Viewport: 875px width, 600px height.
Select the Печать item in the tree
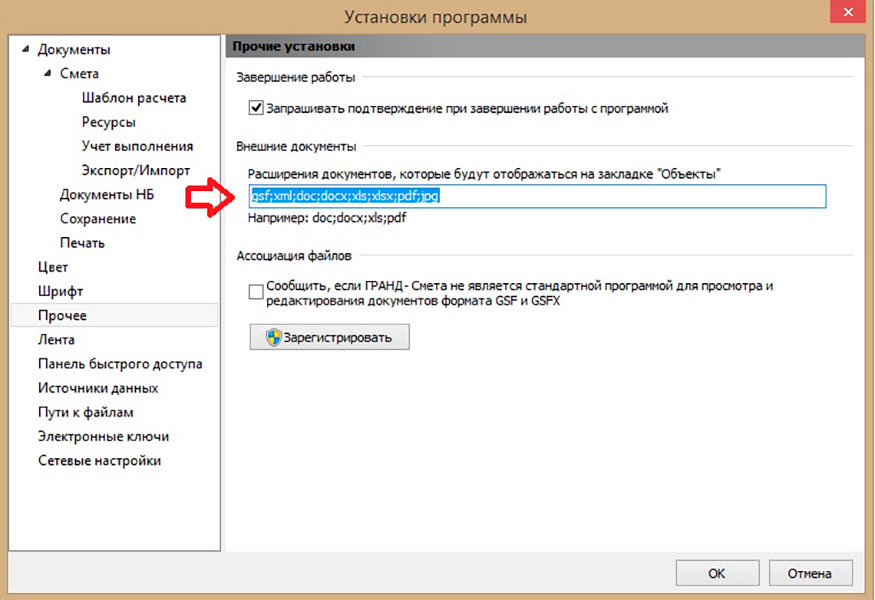(x=82, y=242)
